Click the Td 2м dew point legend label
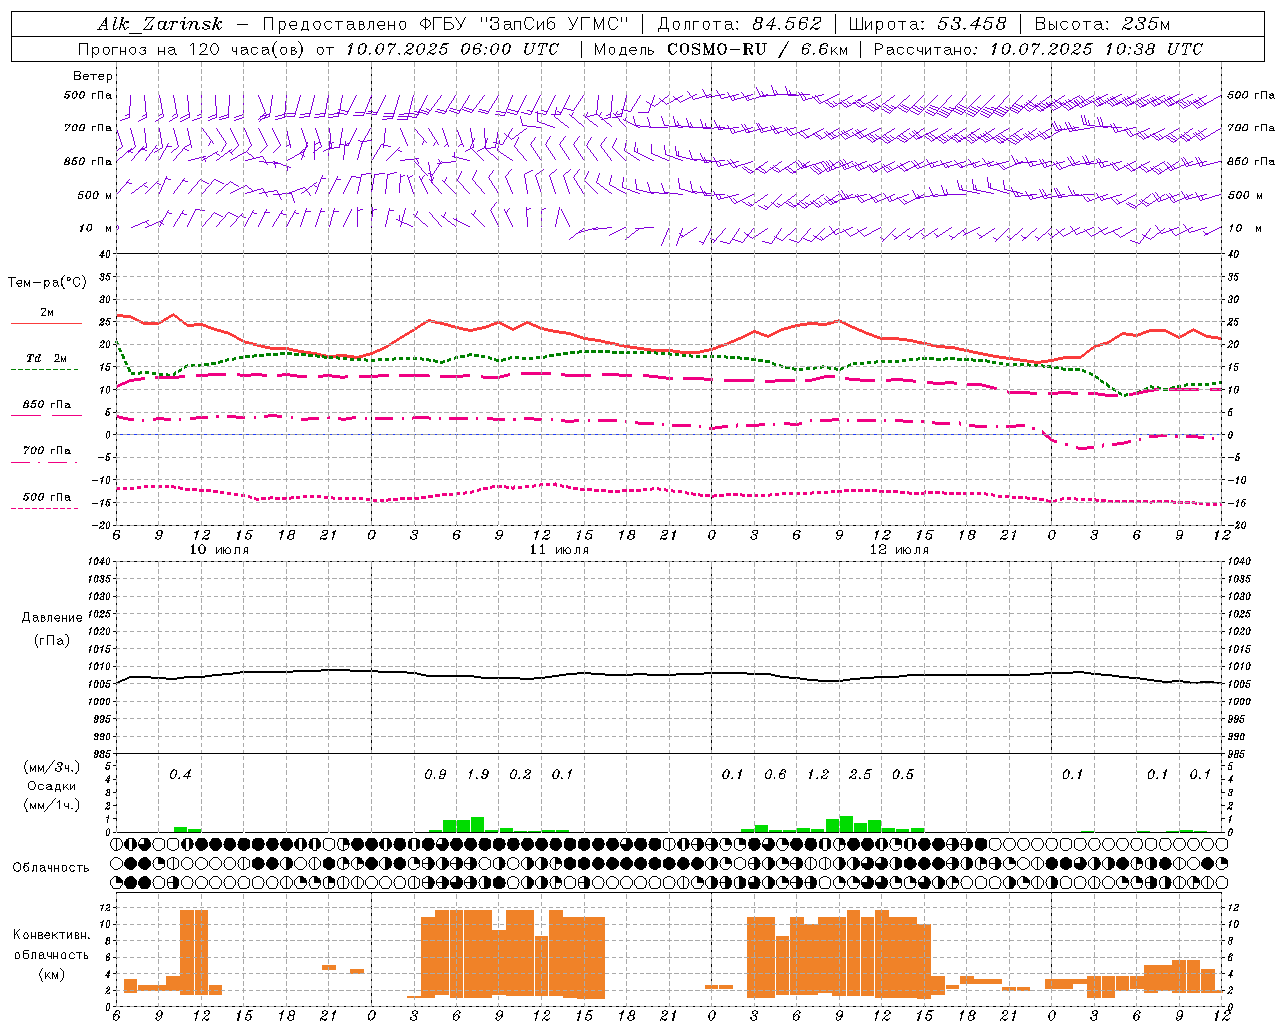The height and width of the screenshot is (1024, 1280). click(x=46, y=358)
